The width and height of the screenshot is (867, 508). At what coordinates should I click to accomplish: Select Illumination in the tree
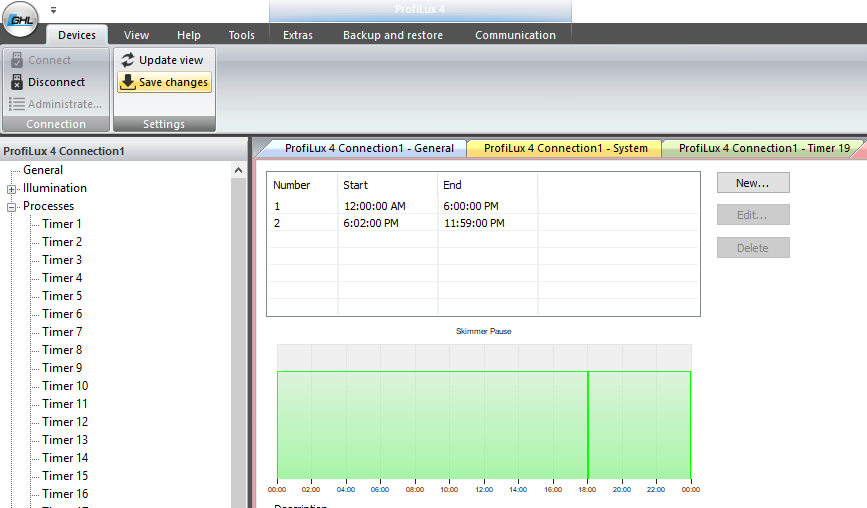55,188
